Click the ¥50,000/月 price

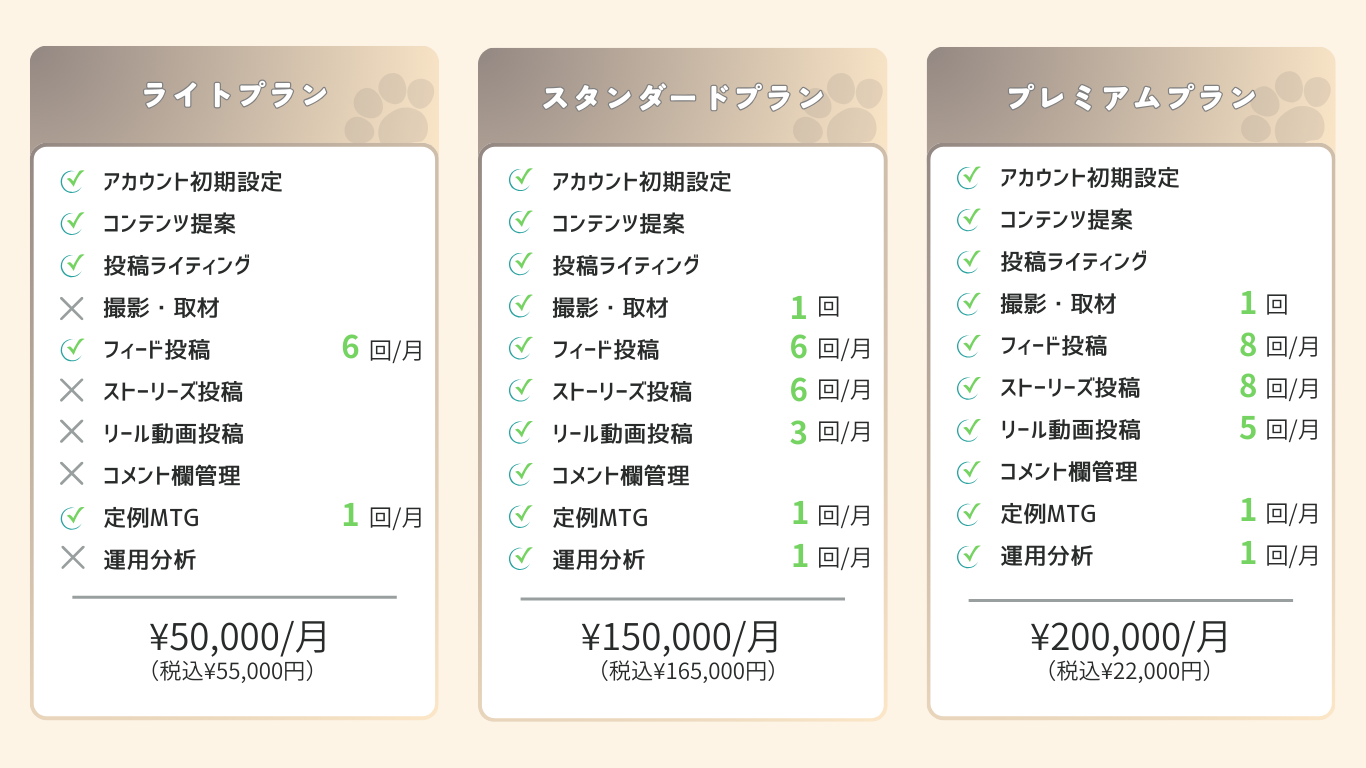tap(239, 636)
